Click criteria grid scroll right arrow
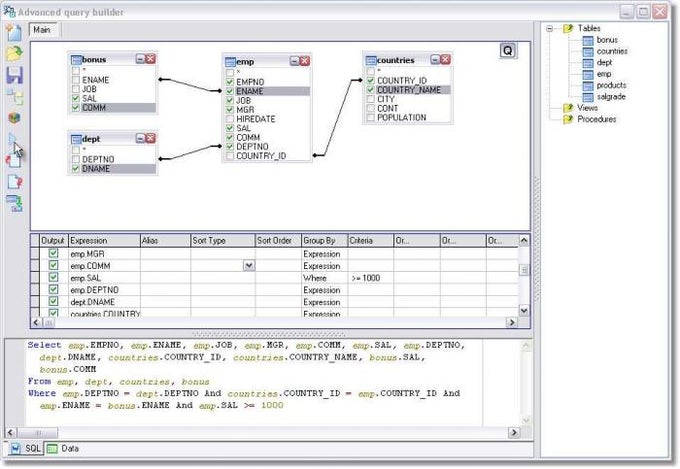The width and height of the screenshot is (680, 469). 512,322
